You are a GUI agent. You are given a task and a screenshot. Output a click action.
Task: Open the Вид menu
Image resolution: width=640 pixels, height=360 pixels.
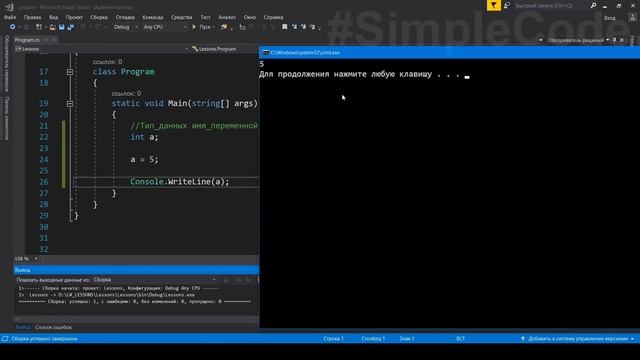point(53,17)
